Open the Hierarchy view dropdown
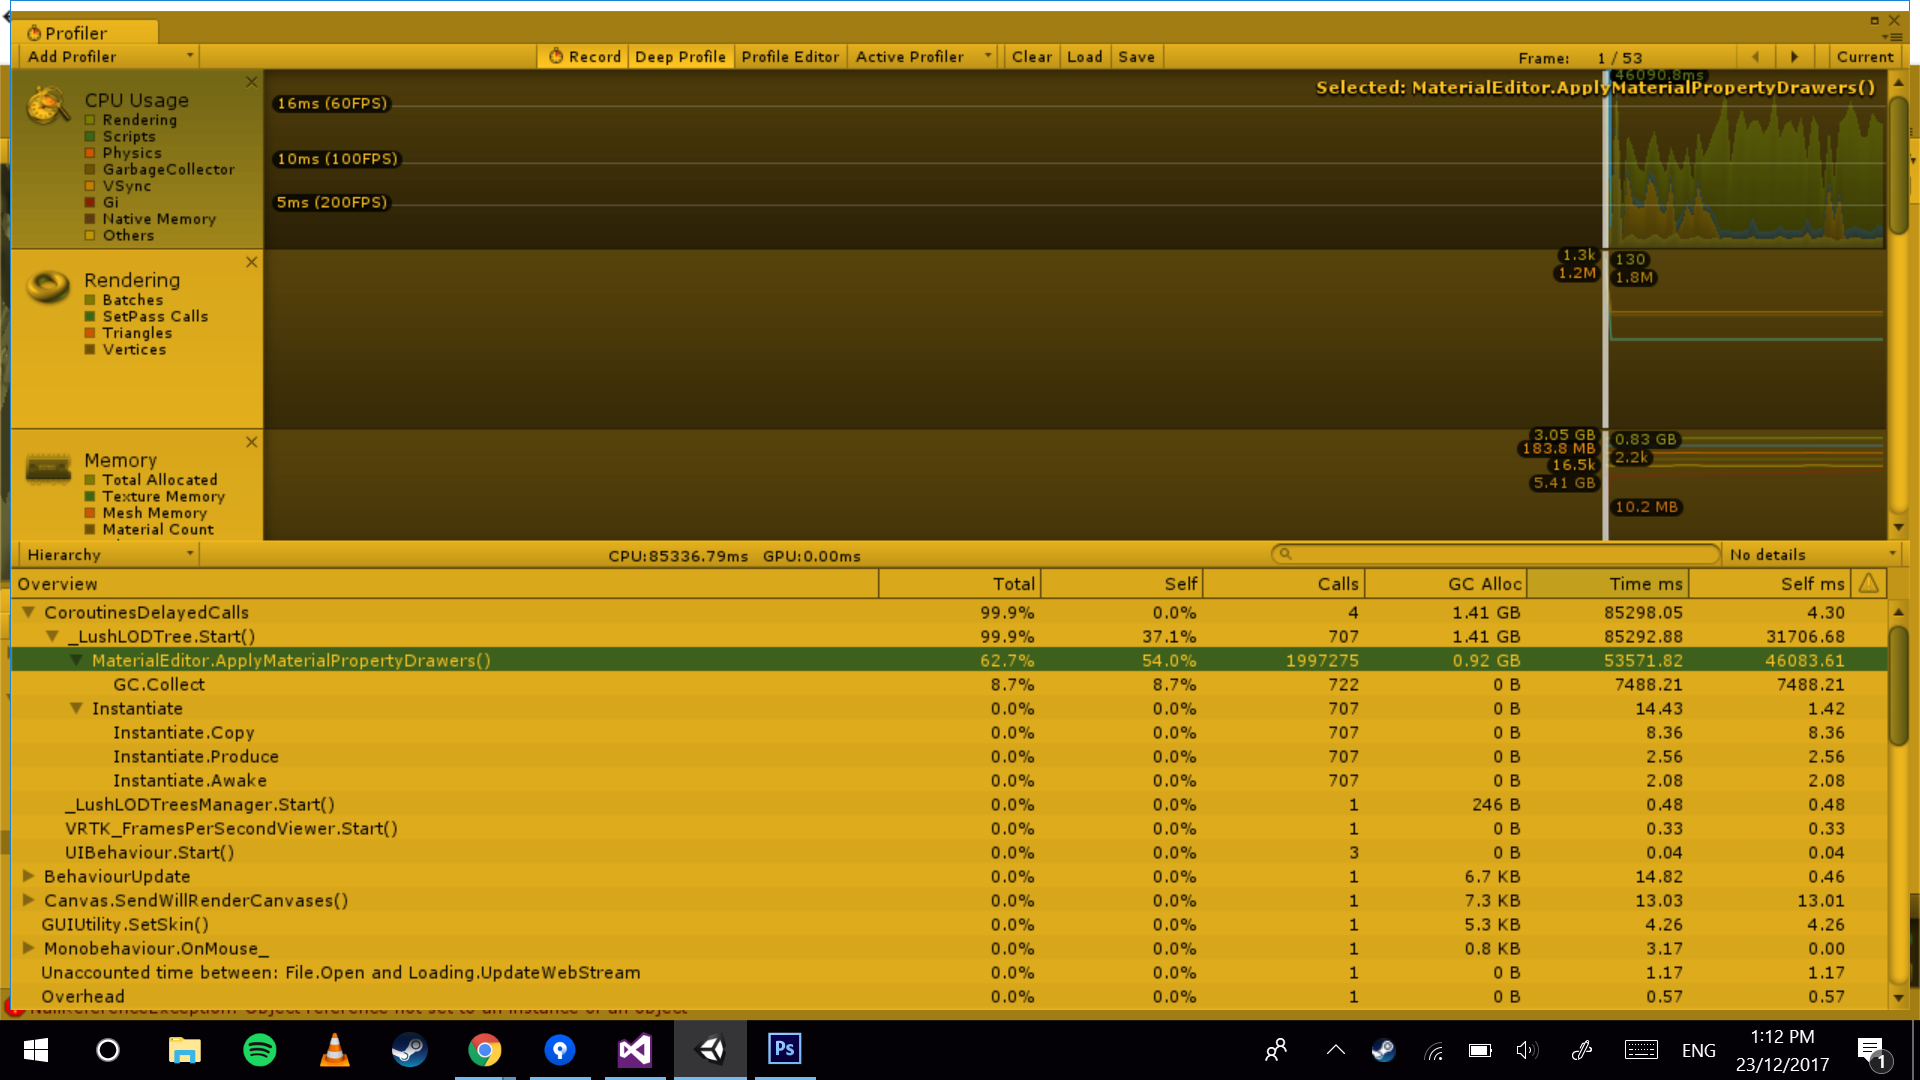The image size is (1920, 1080). (x=109, y=555)
